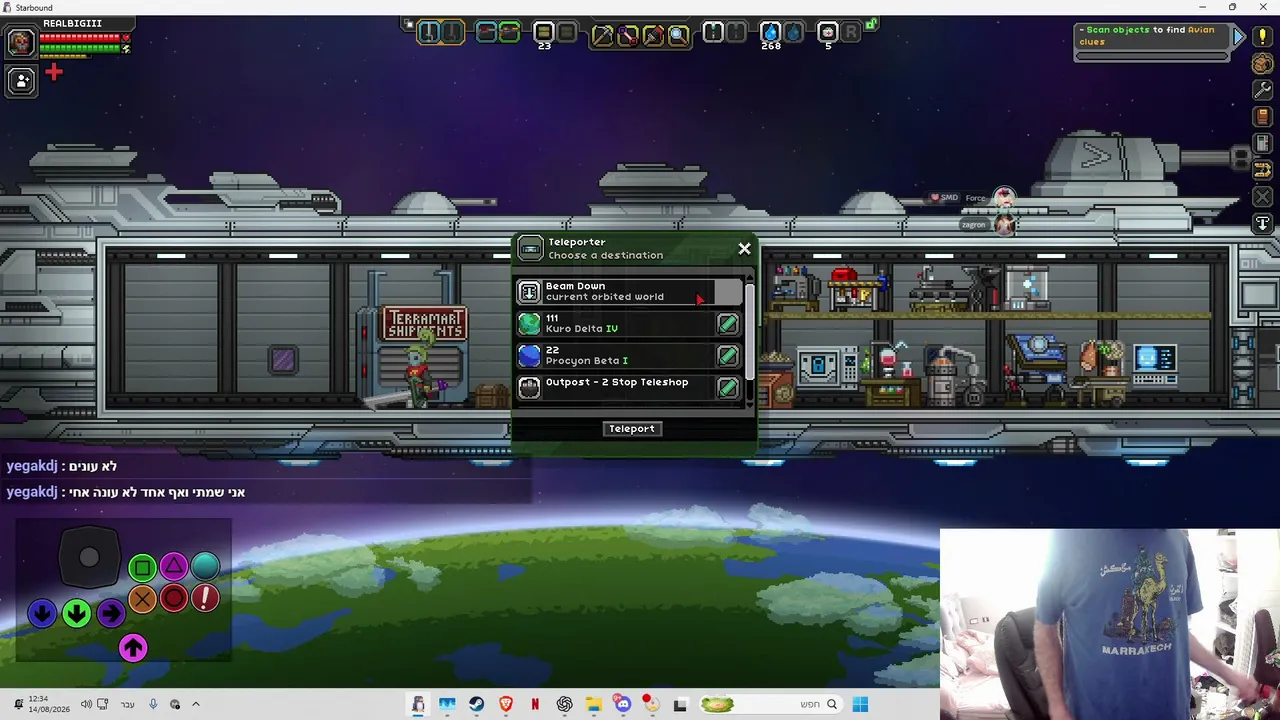Click the green down-arrow overlay button

pyautogui.click(x=76, y=613)
